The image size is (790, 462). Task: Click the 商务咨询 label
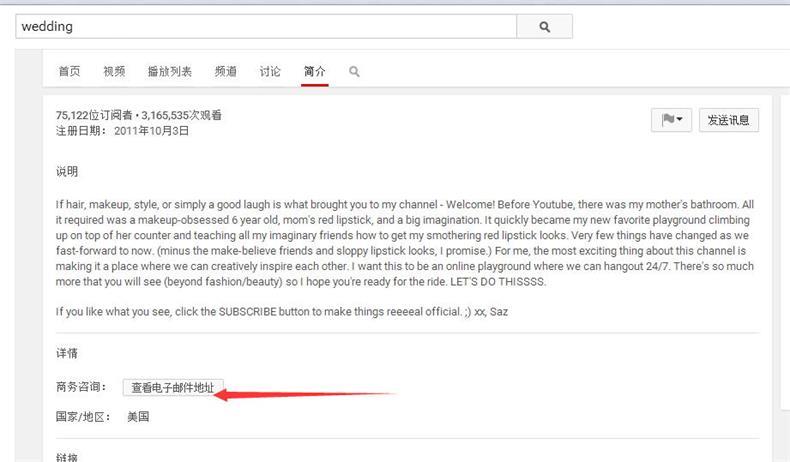(x=81, y=387)
